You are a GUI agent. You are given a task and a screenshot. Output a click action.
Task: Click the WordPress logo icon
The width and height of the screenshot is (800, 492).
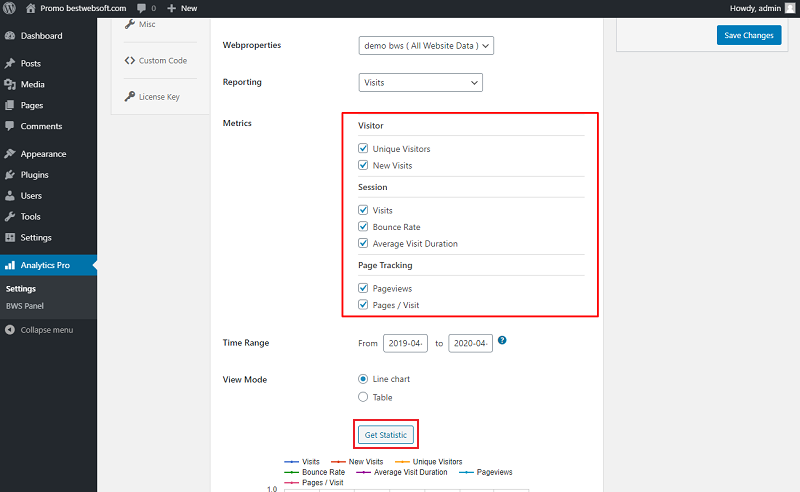point(9,8)
